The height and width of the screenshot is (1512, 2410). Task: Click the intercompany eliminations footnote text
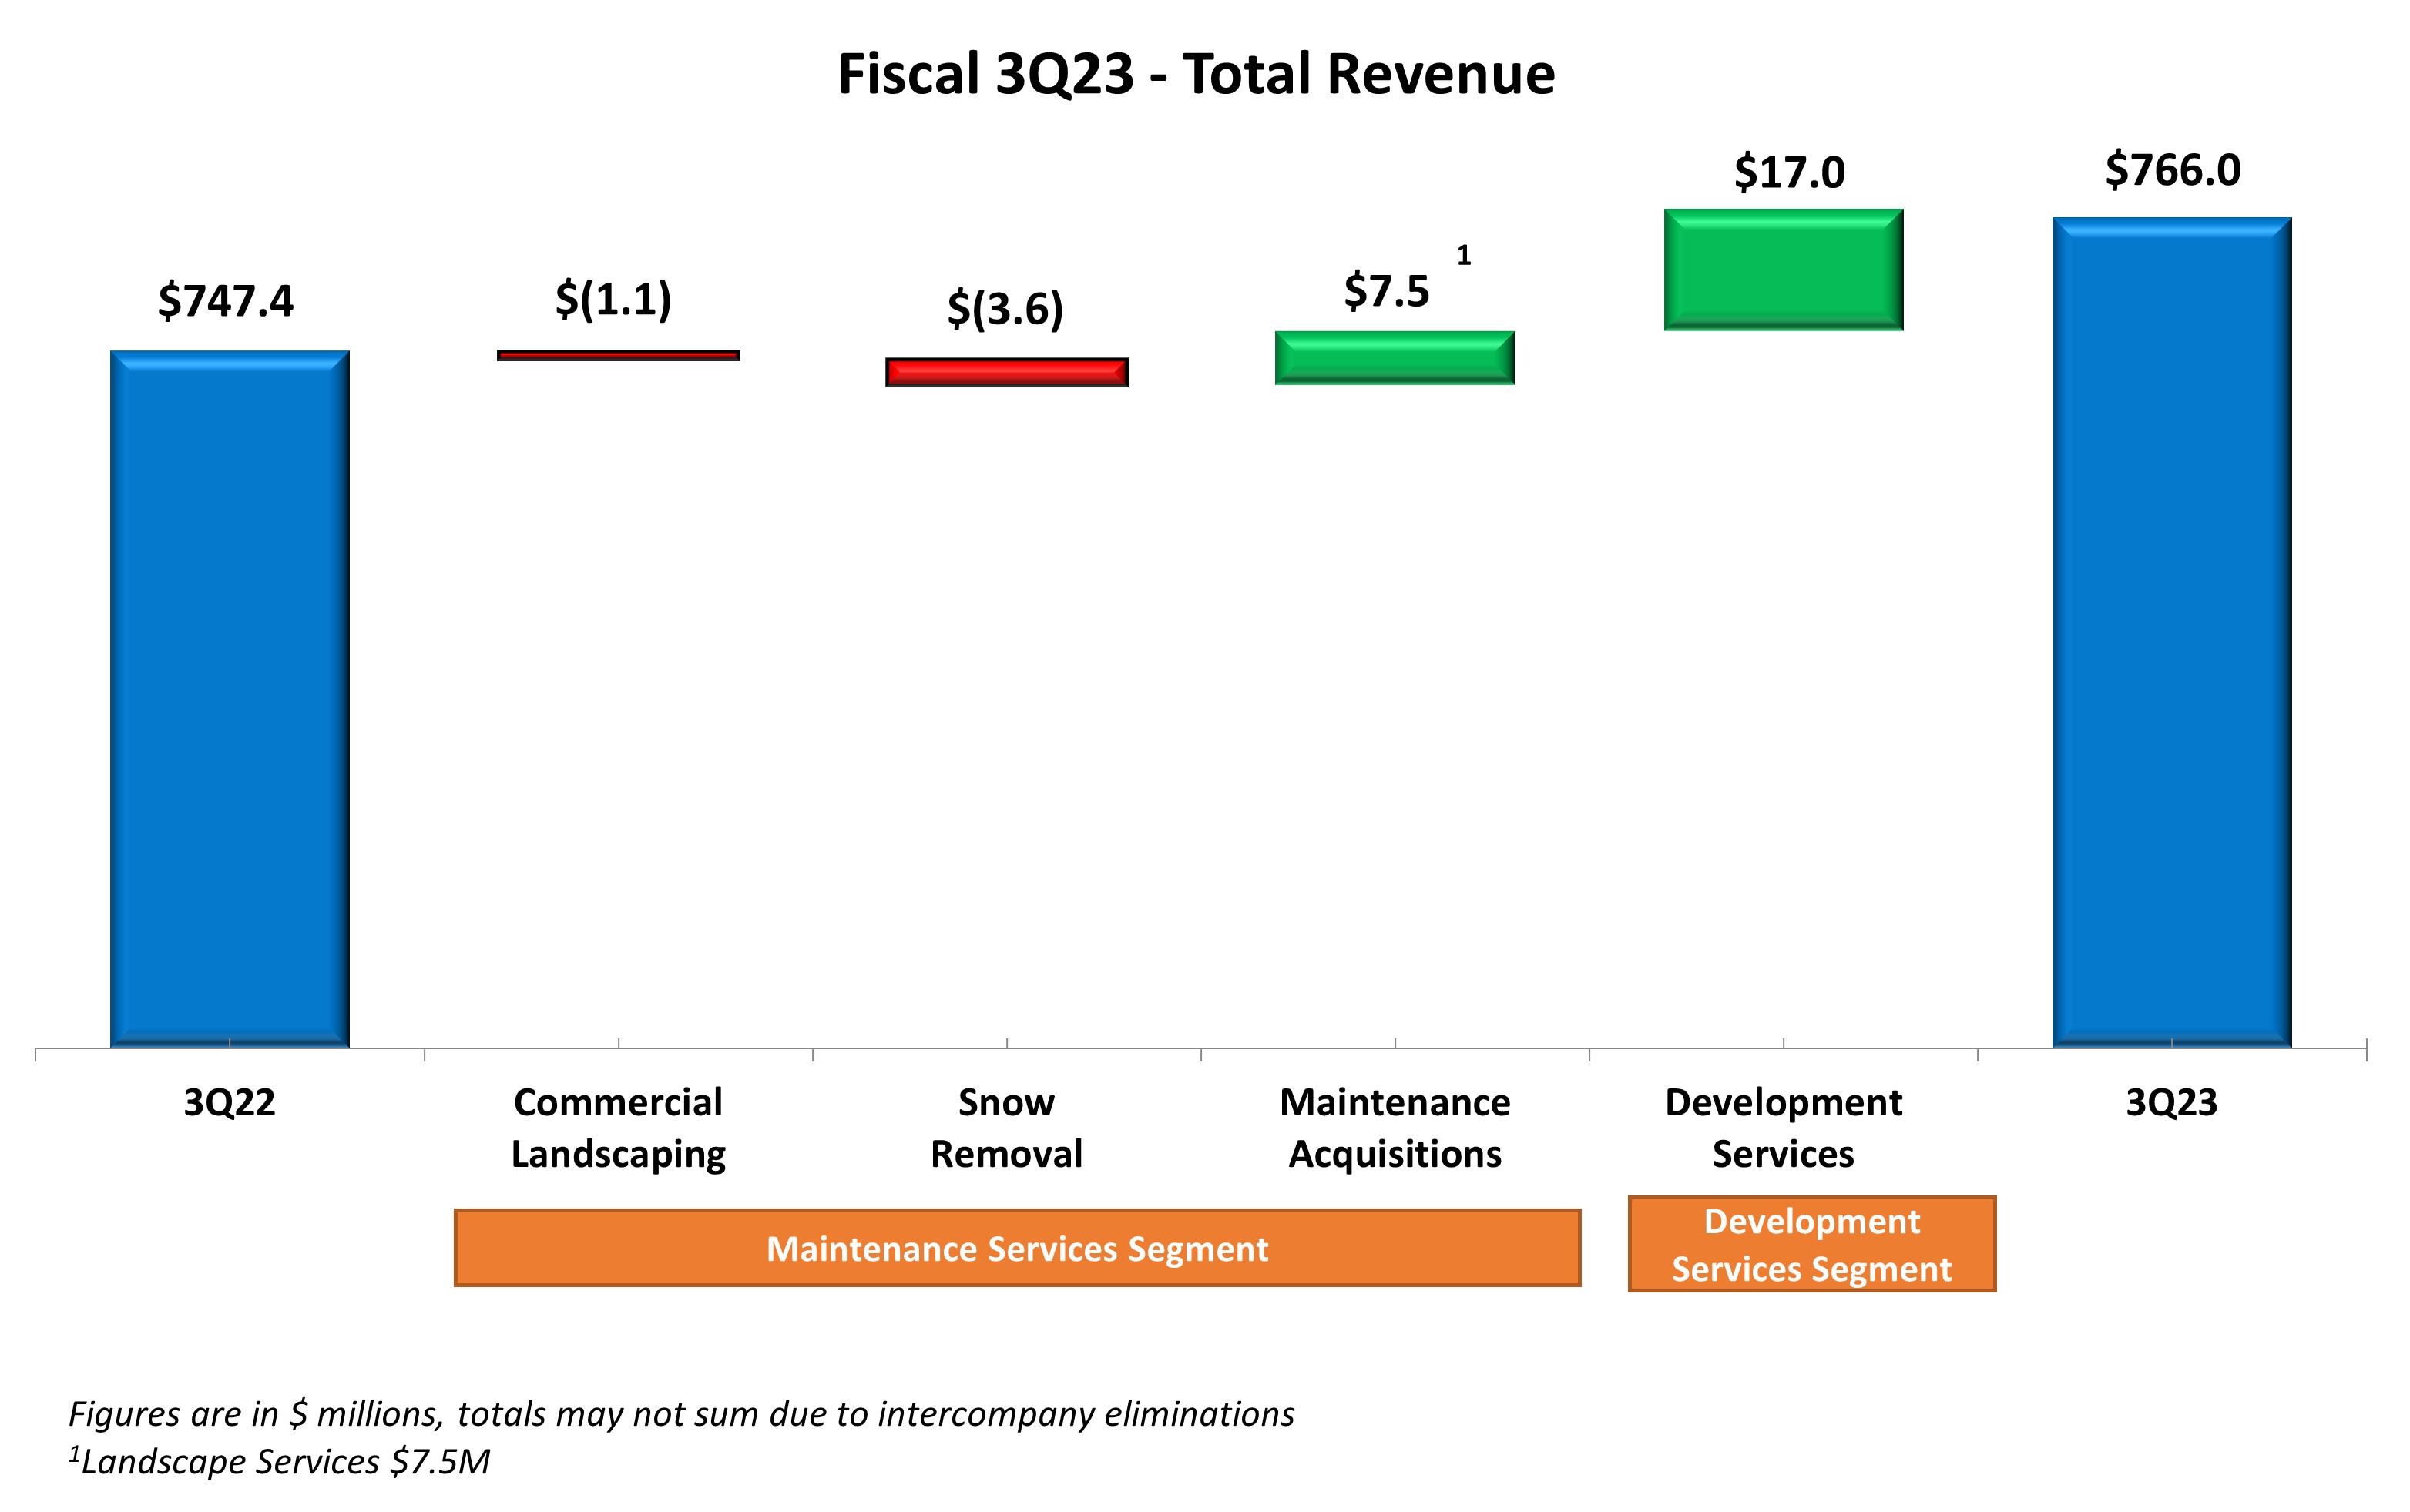681,1413
